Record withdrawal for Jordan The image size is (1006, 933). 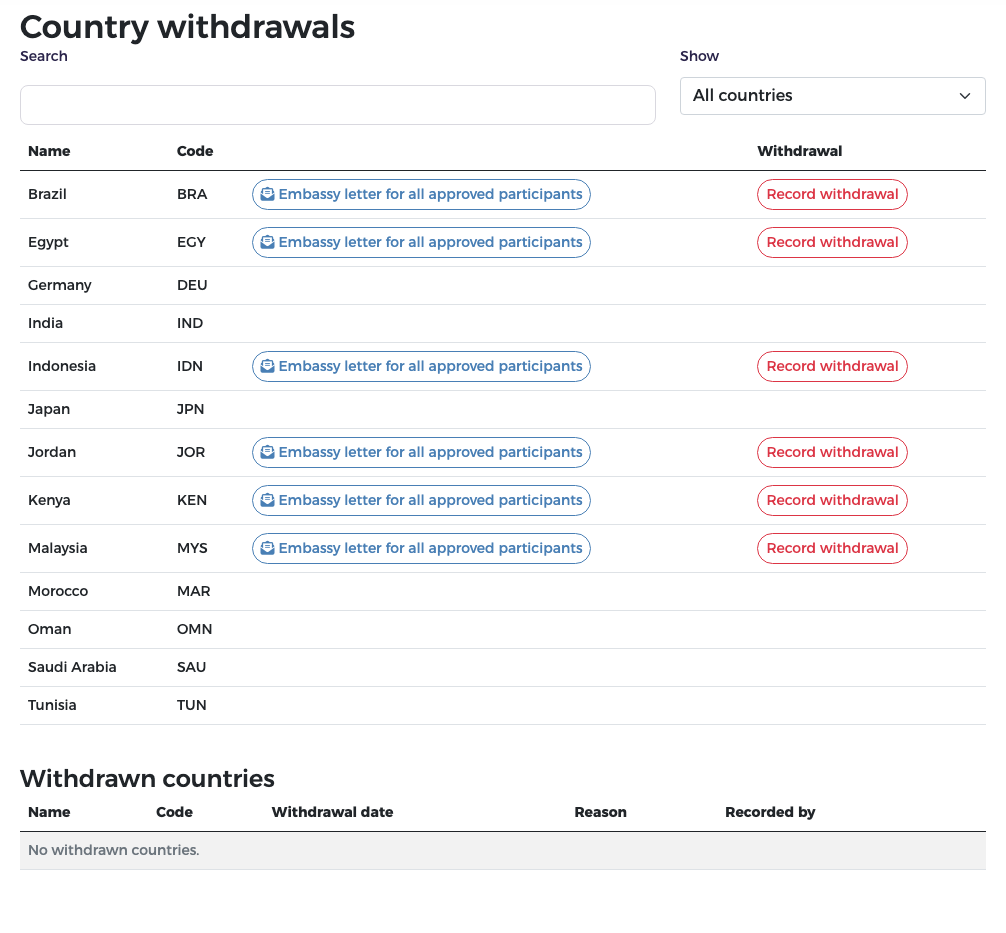832,452
